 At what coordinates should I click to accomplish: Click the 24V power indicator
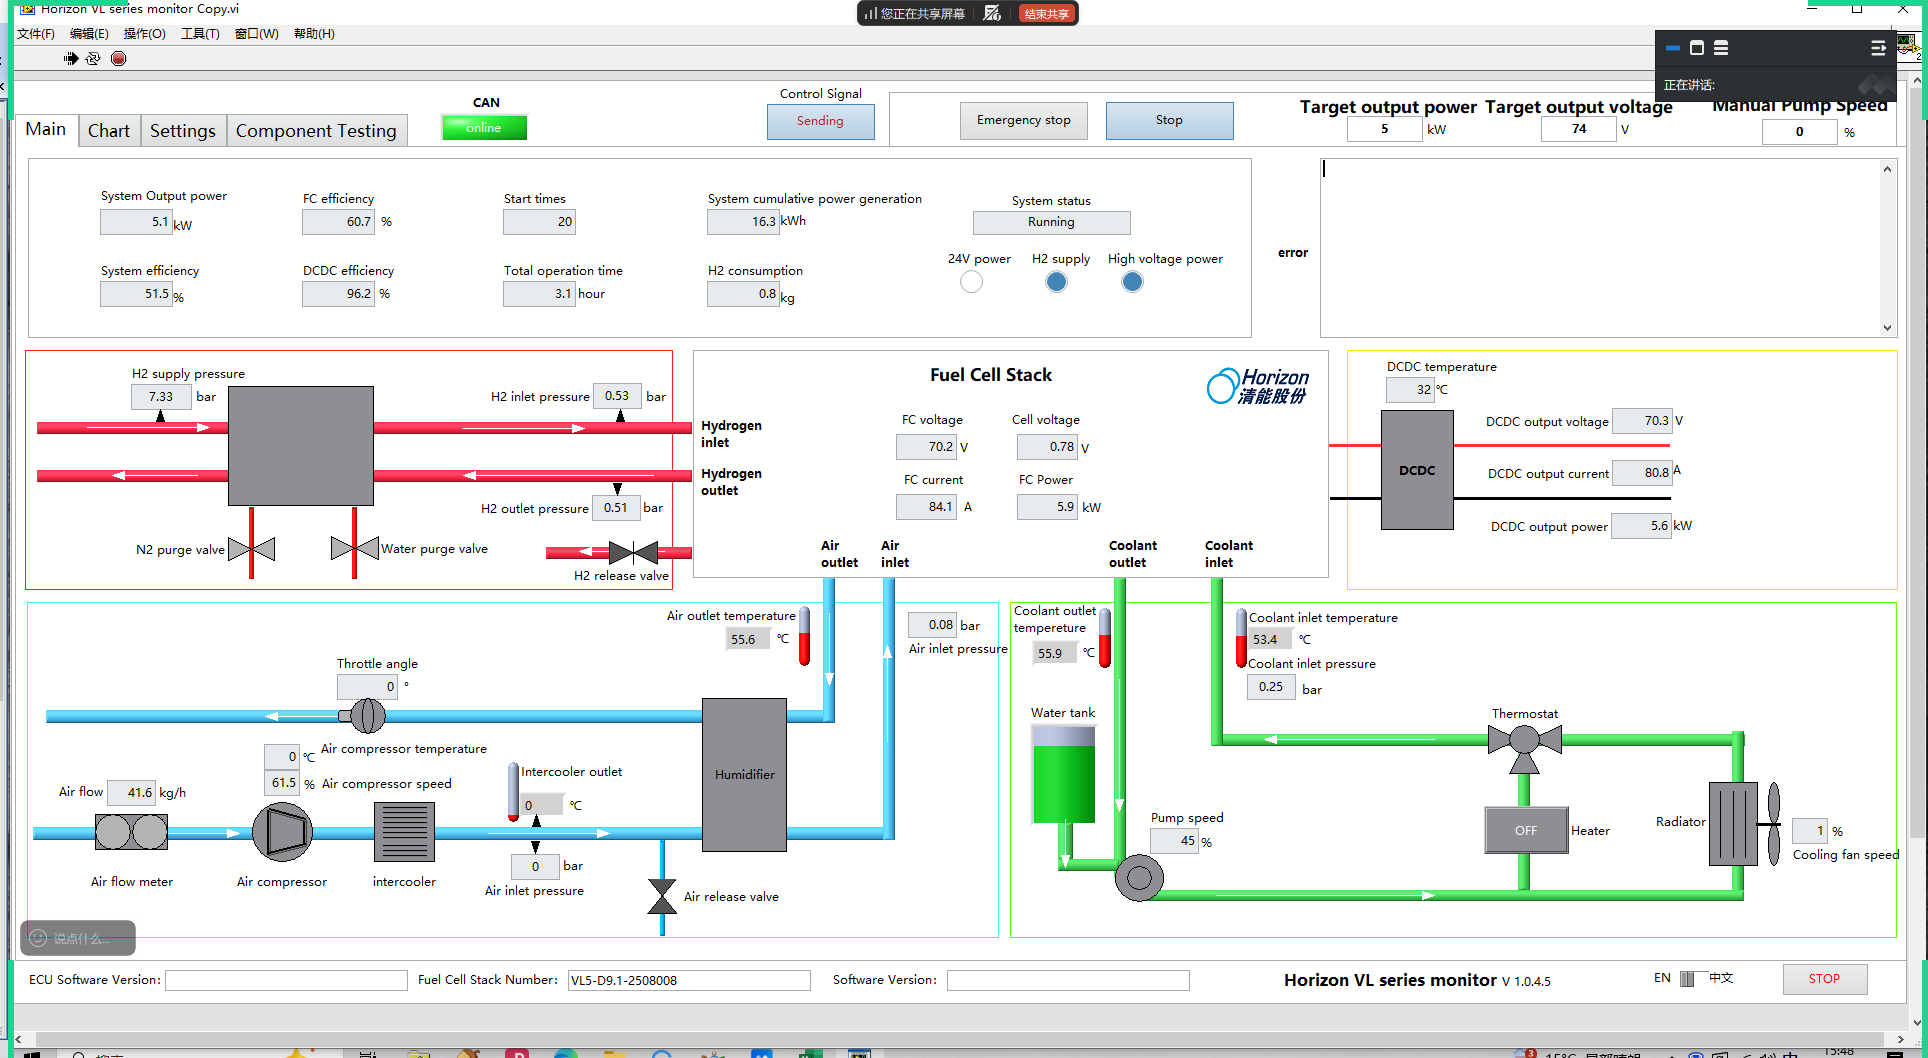point(971,282)
